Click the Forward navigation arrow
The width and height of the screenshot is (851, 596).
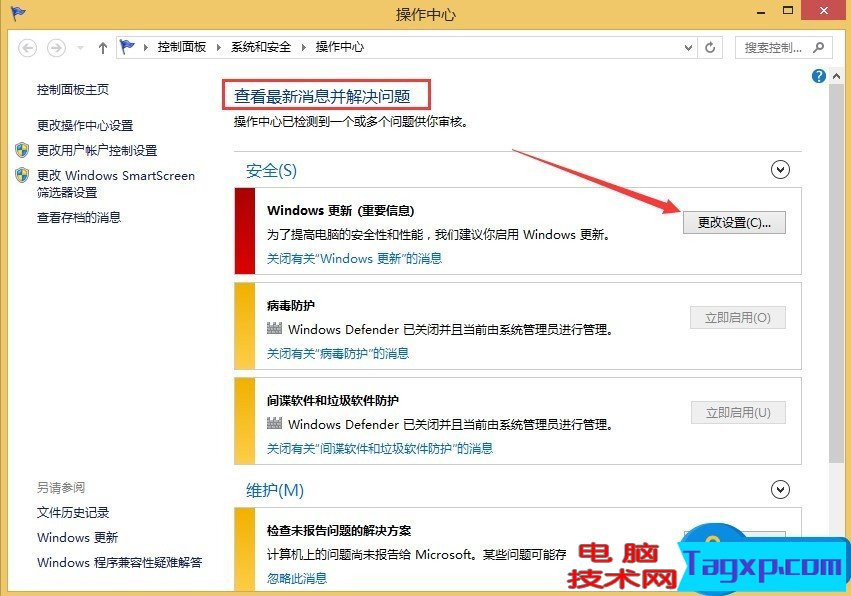coord(56,48)
